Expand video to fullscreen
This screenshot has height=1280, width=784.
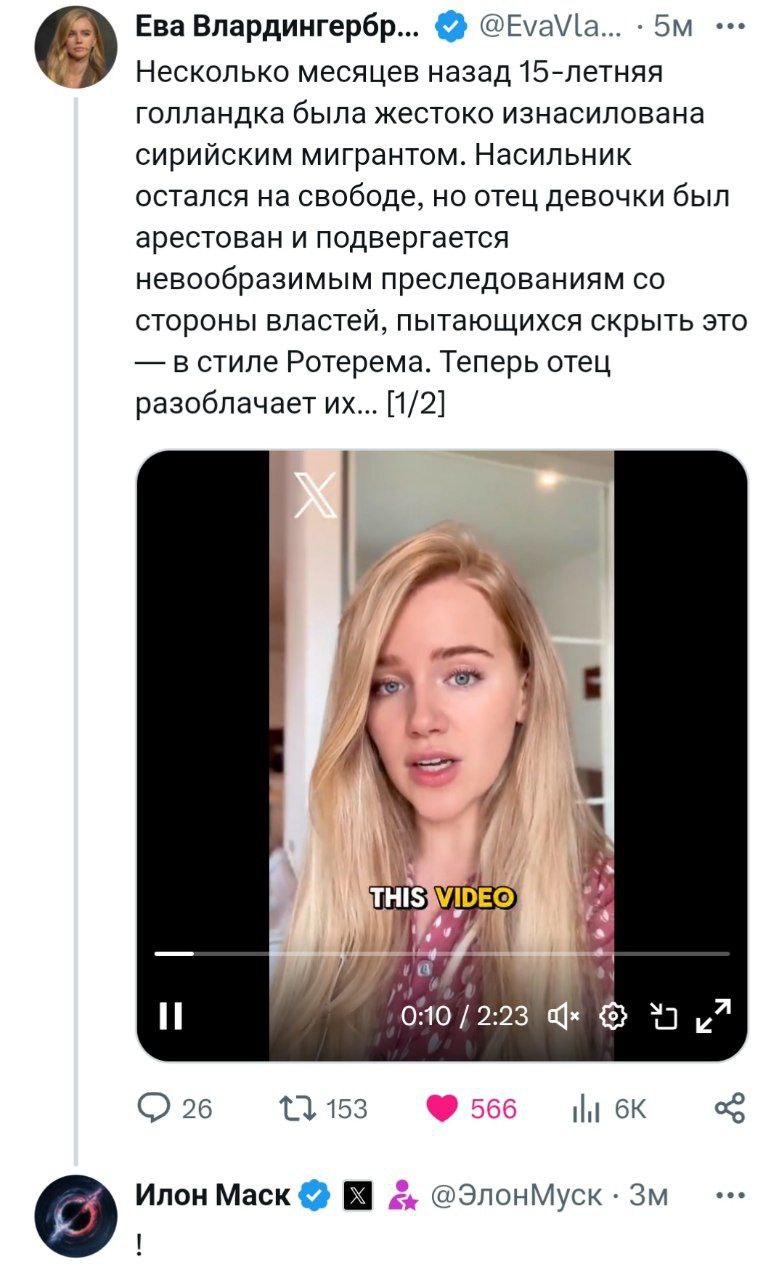pos(714,1016)
